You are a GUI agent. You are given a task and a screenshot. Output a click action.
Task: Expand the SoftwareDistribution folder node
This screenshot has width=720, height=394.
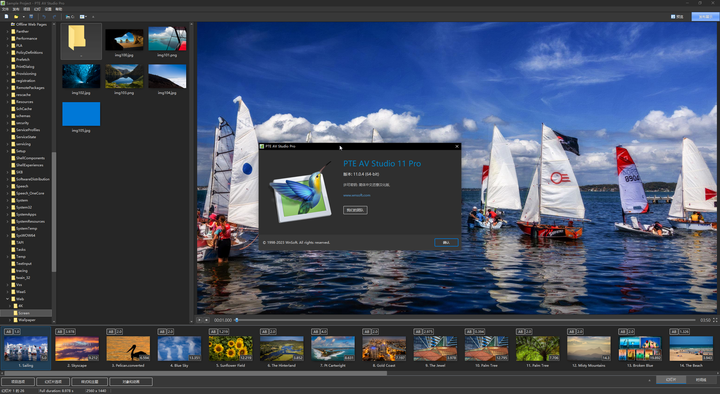coord(8,179)
